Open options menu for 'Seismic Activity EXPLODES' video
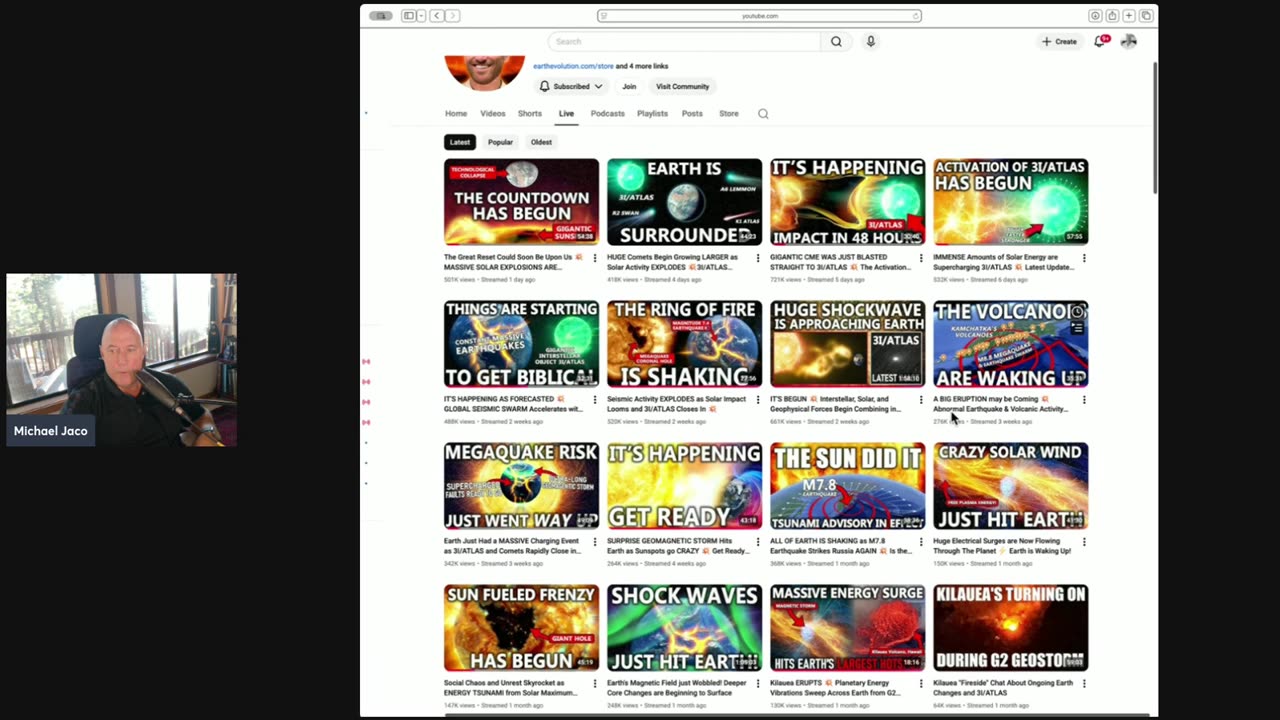The image size is (1280, 720). pos(758,400)
